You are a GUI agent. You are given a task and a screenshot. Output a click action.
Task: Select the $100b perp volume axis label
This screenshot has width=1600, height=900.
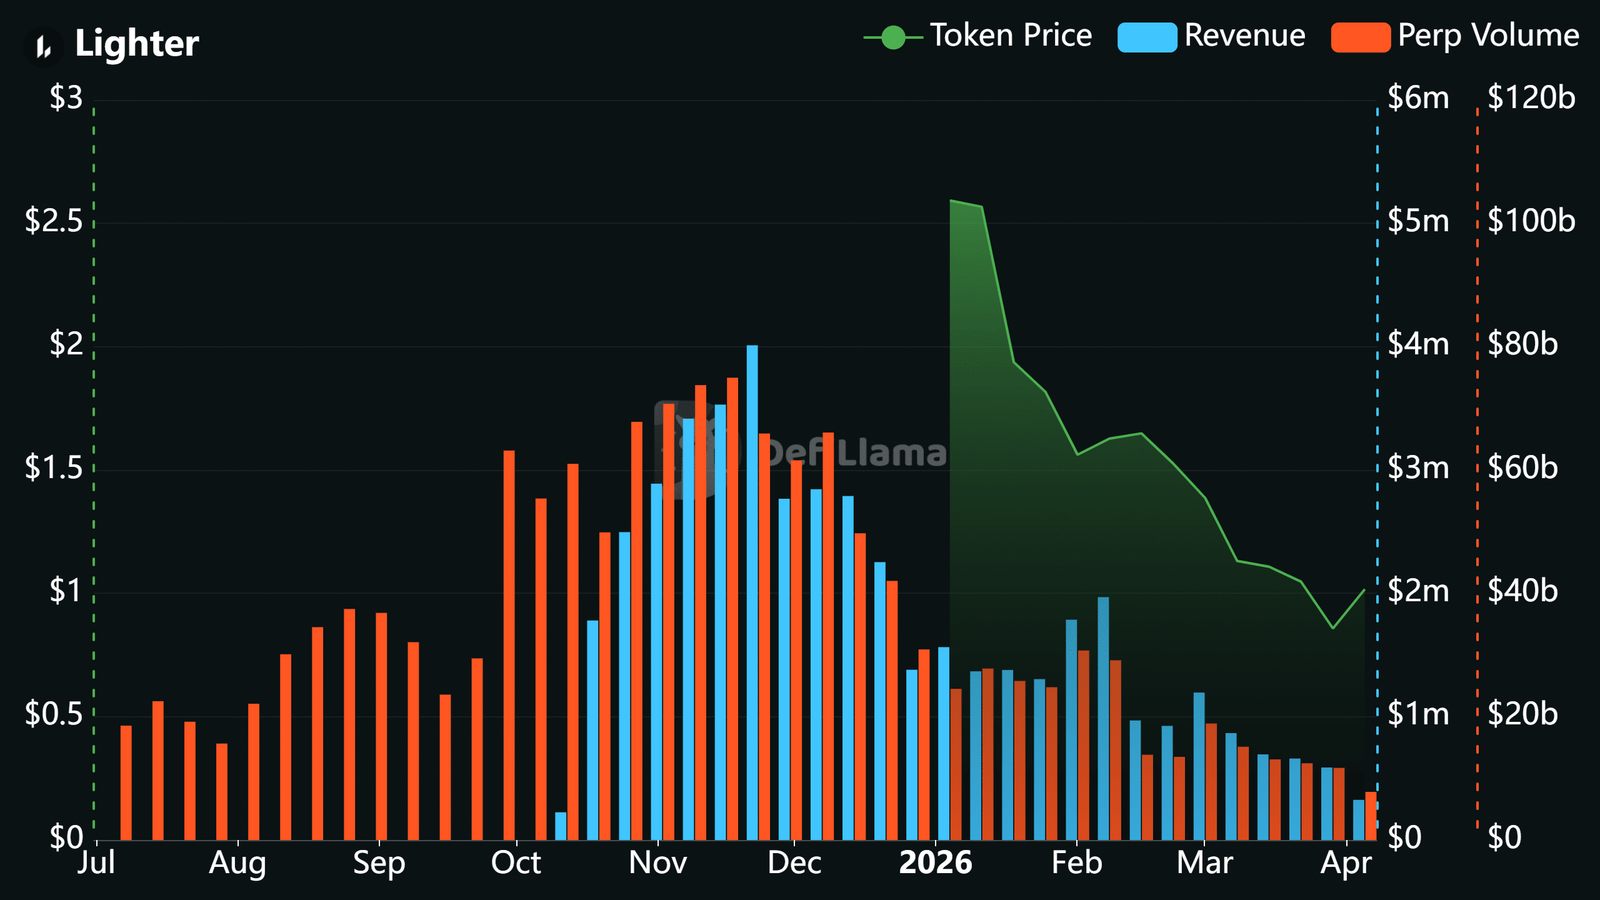(x=1530, y=221)
